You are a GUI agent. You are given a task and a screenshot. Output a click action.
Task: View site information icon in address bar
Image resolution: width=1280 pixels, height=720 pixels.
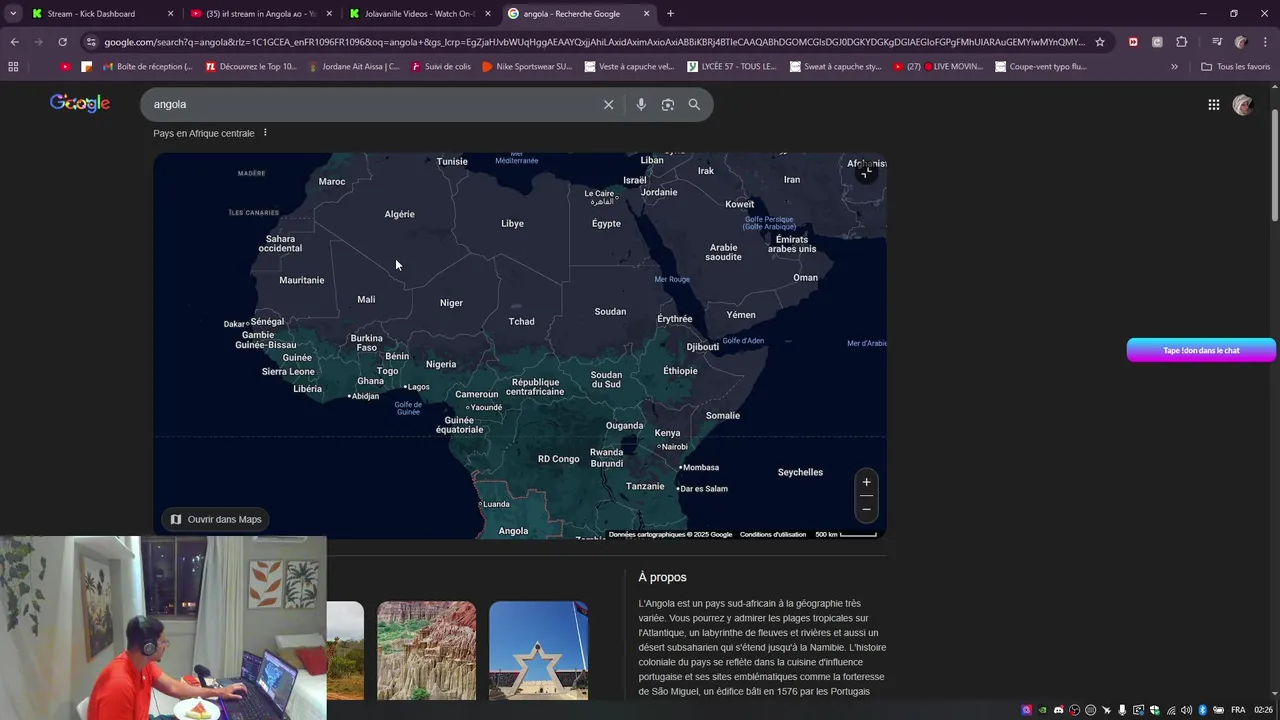point(91,42)
